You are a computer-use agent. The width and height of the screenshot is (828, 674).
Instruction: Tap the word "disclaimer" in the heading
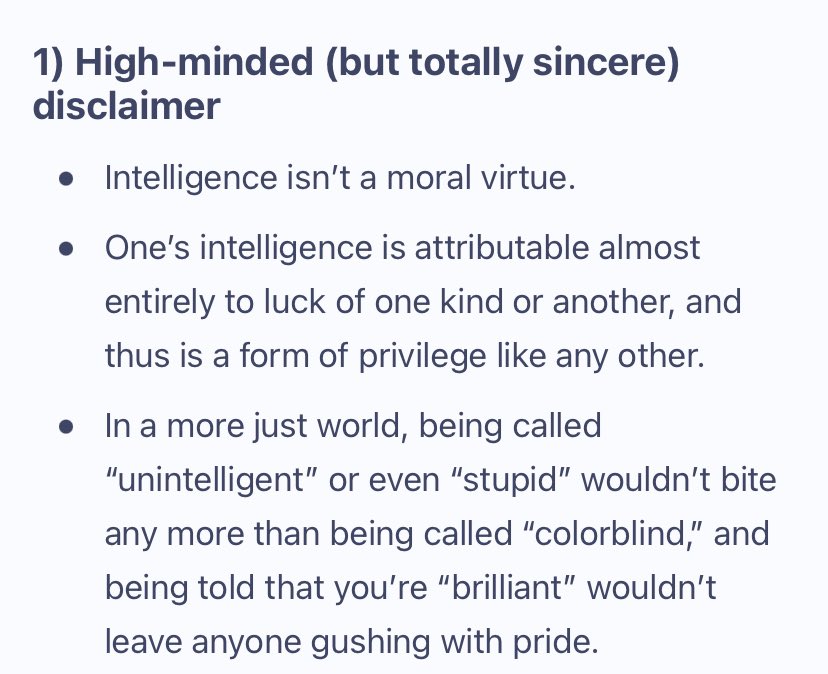[x=126, y=106]
